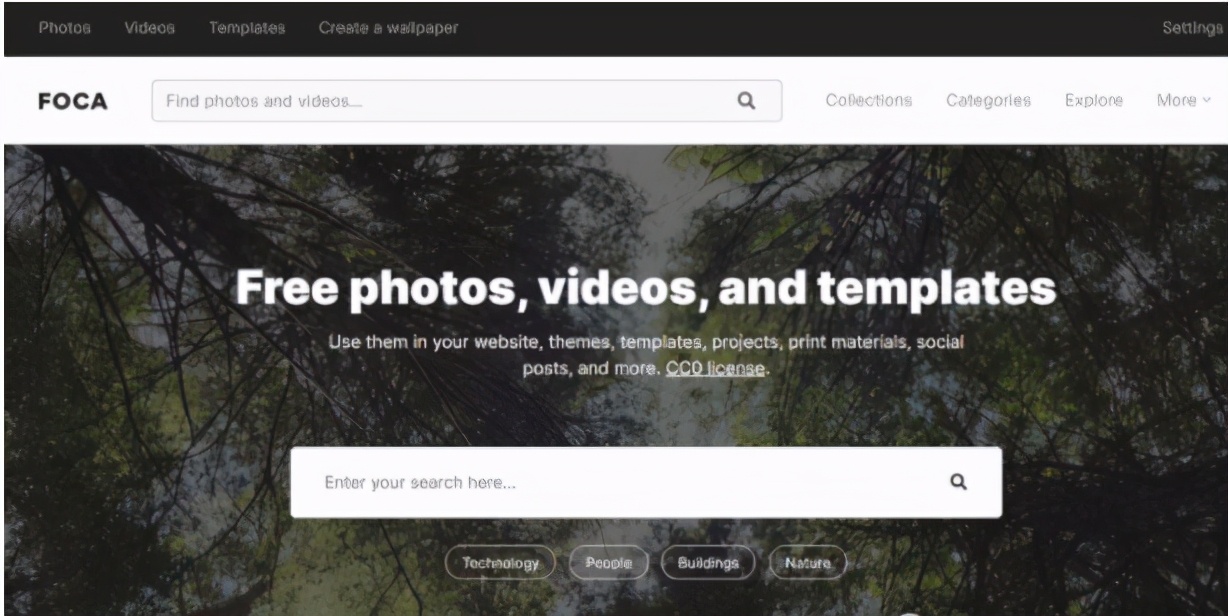Focus the "Enter your search here" field
The width and height of the screenshot is (1228, 616).
click(646, 482)
